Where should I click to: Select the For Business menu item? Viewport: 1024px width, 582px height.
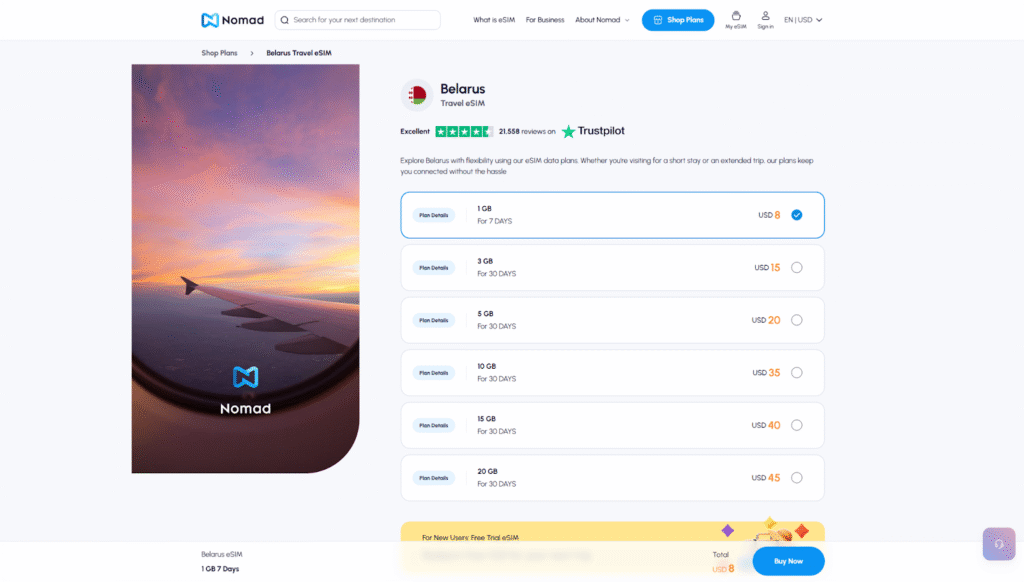pos(545,19)
